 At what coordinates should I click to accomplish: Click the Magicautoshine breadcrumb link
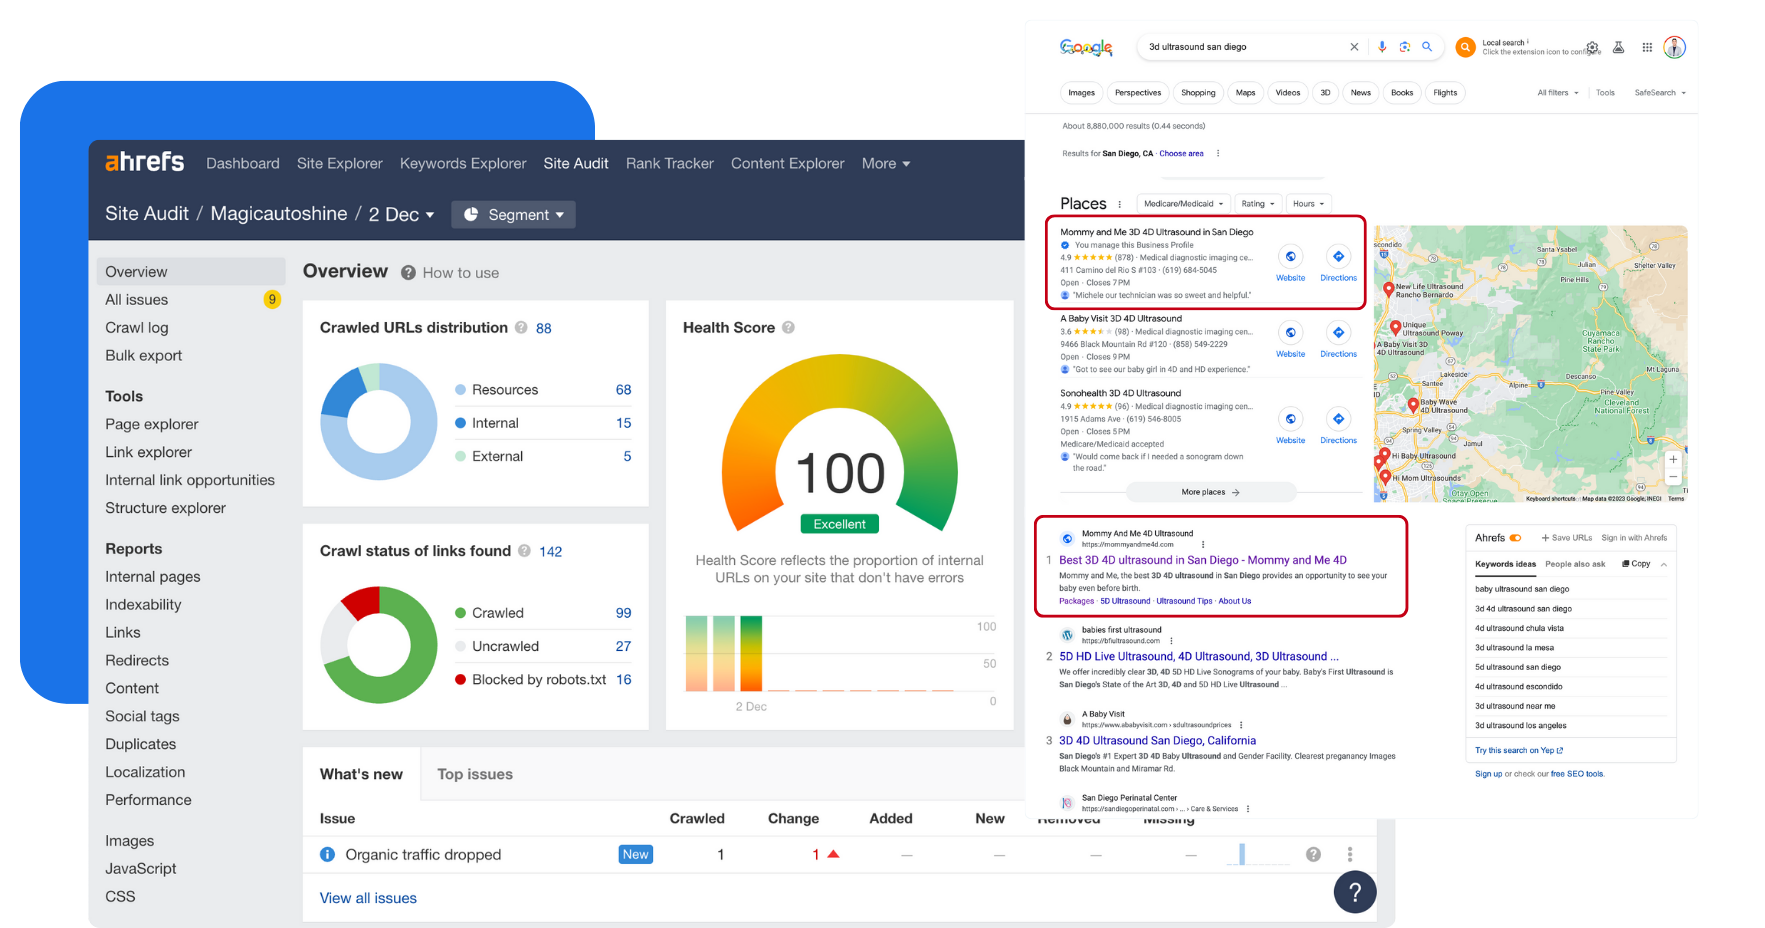[279, 213]
